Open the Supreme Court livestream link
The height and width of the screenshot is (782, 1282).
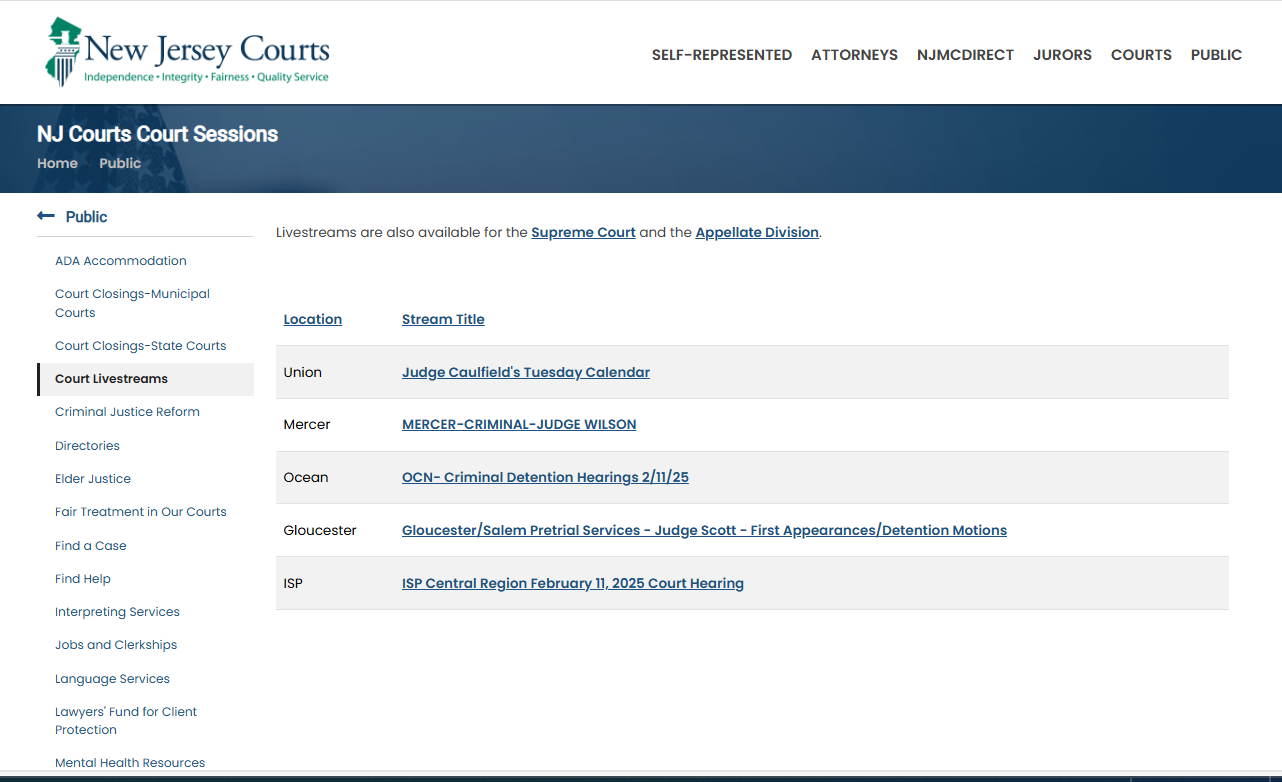tap(583, 232)
